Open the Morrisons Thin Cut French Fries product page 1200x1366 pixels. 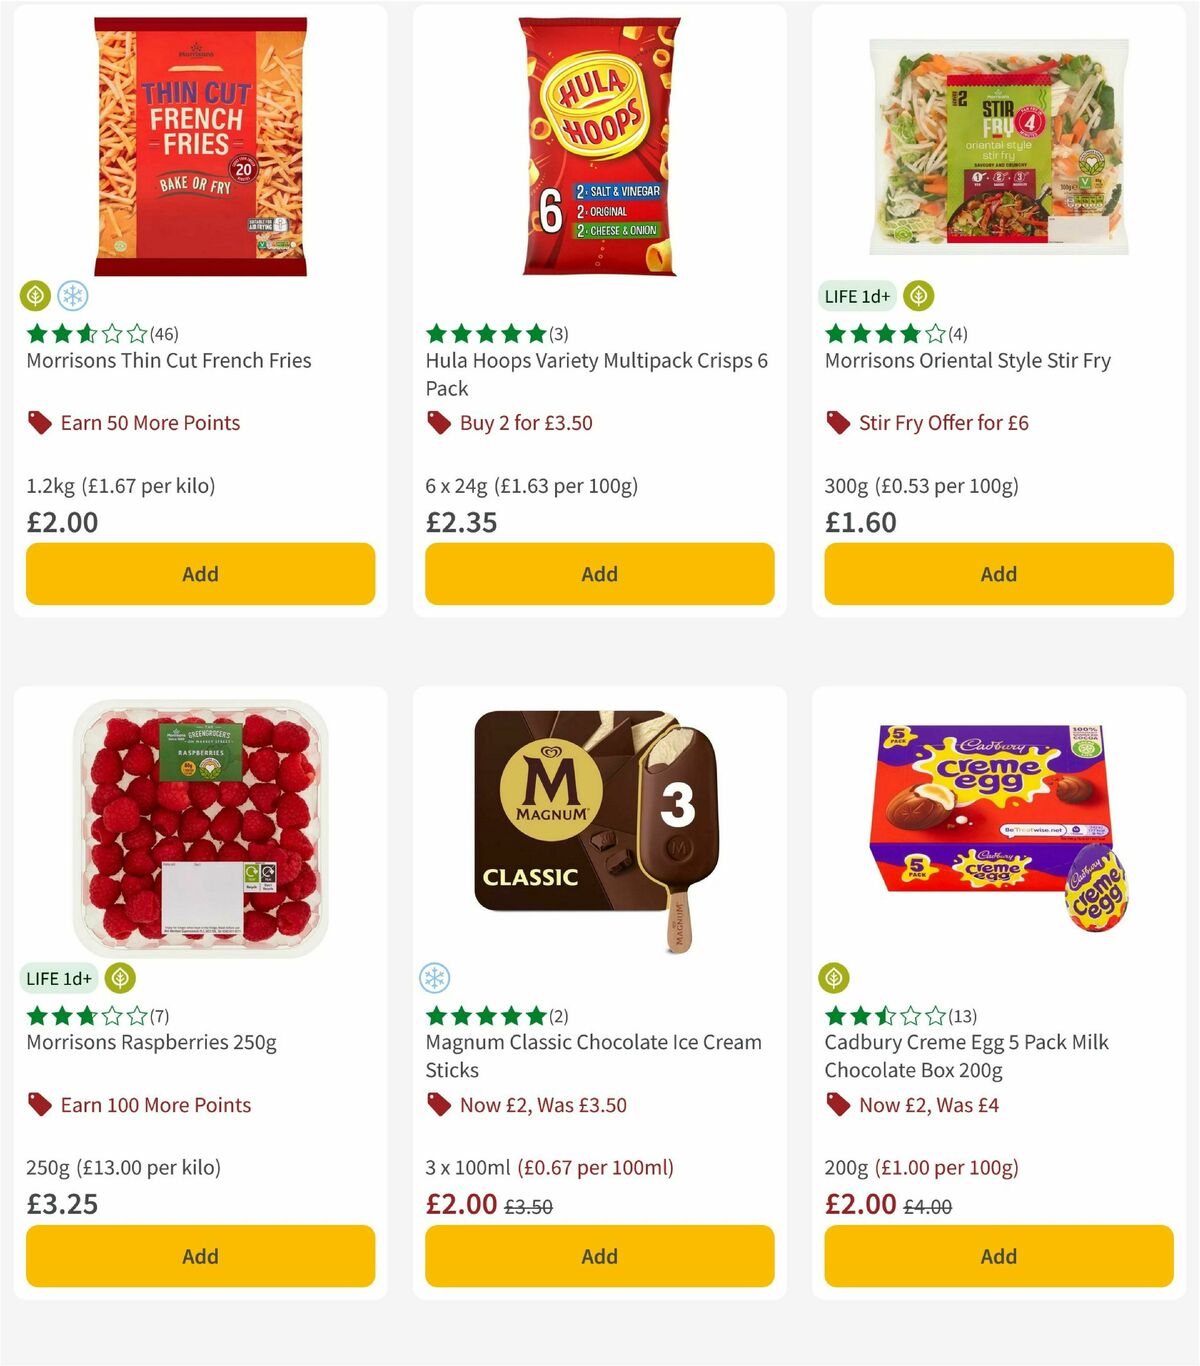pos(168,361)
